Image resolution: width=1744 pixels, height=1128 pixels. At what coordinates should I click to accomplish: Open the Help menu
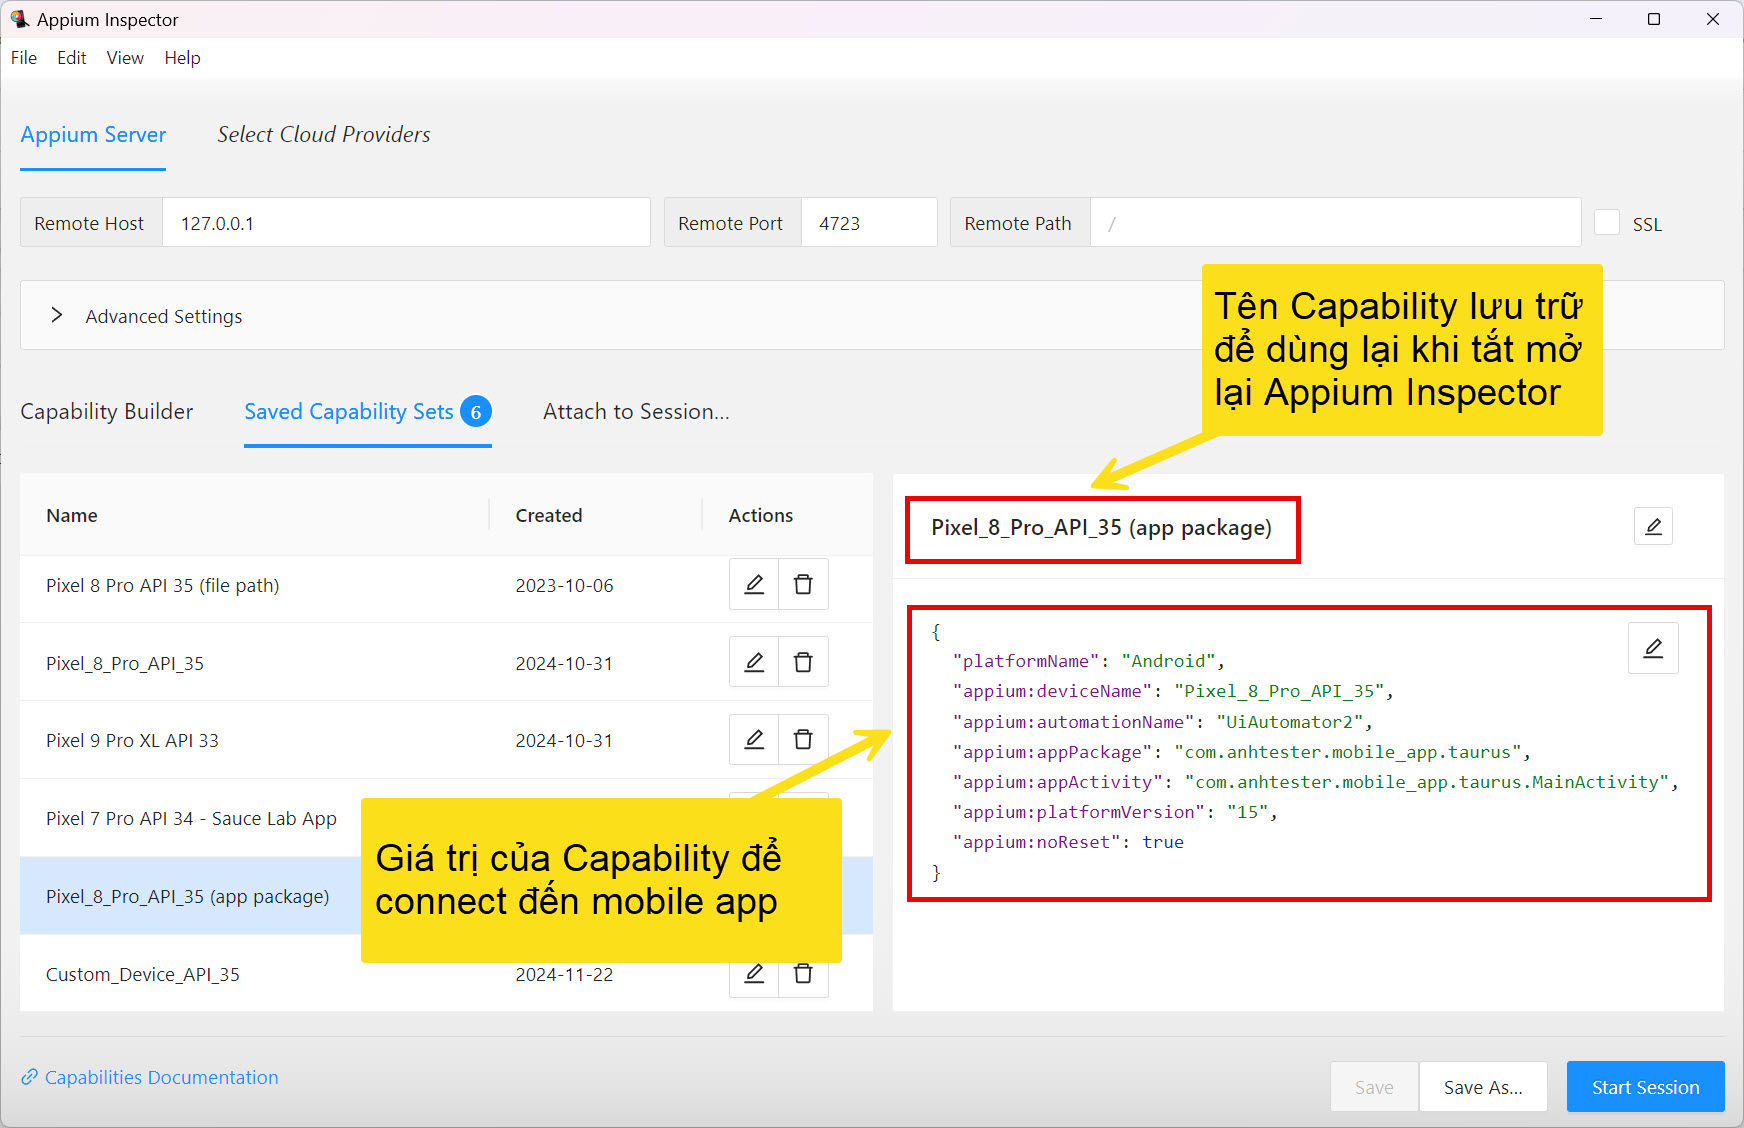[183, 58]
